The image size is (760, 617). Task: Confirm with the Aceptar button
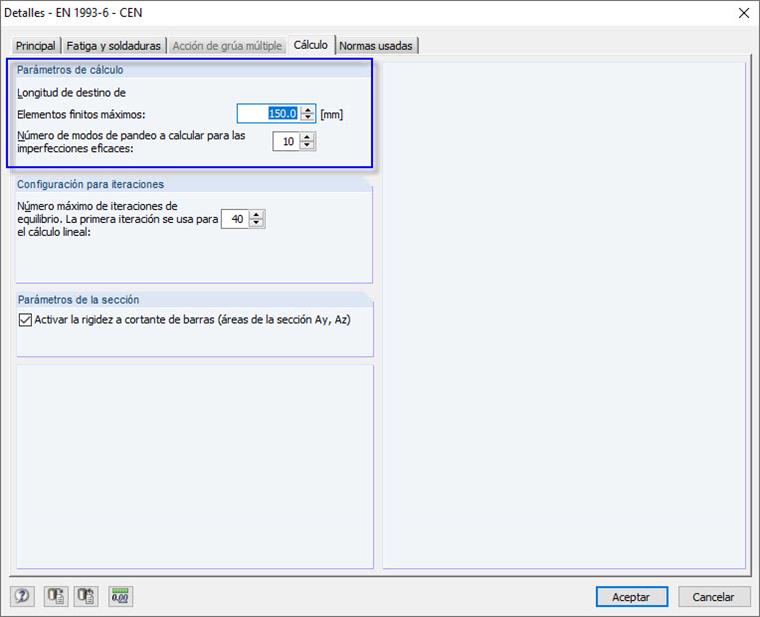click(x=632, y=597)
